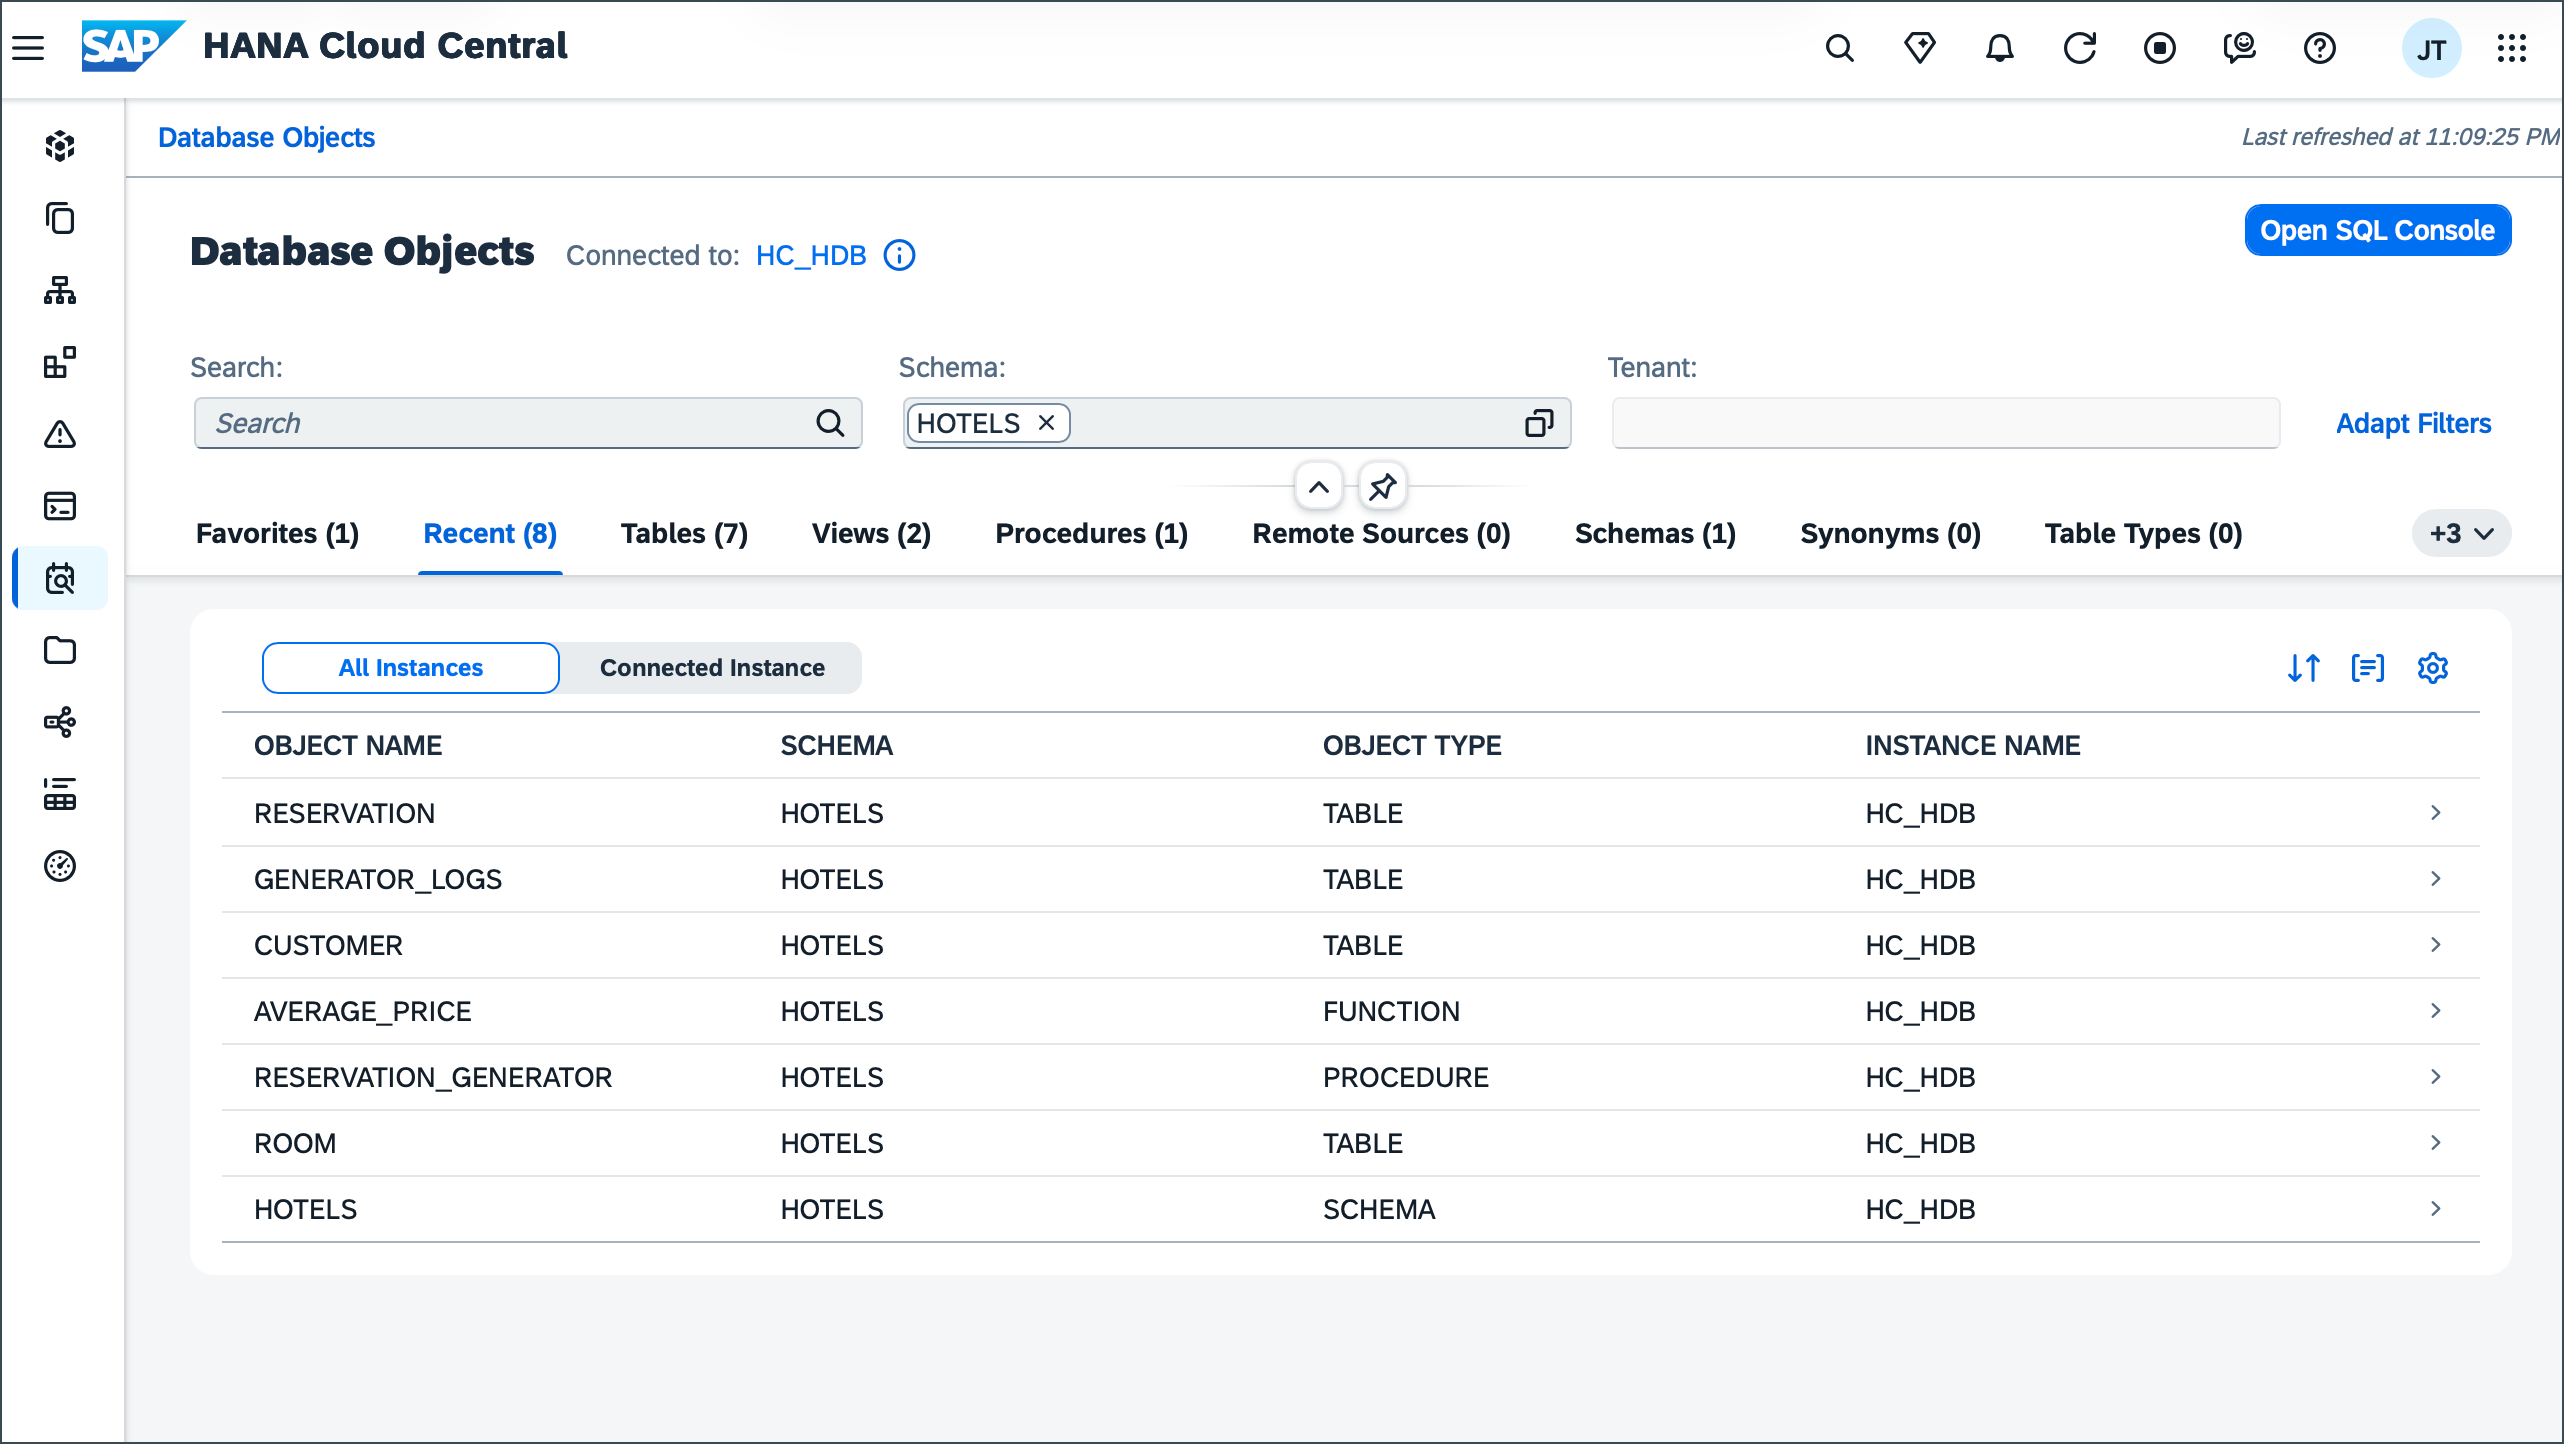Open table settings gear icon

(2432, 668)
